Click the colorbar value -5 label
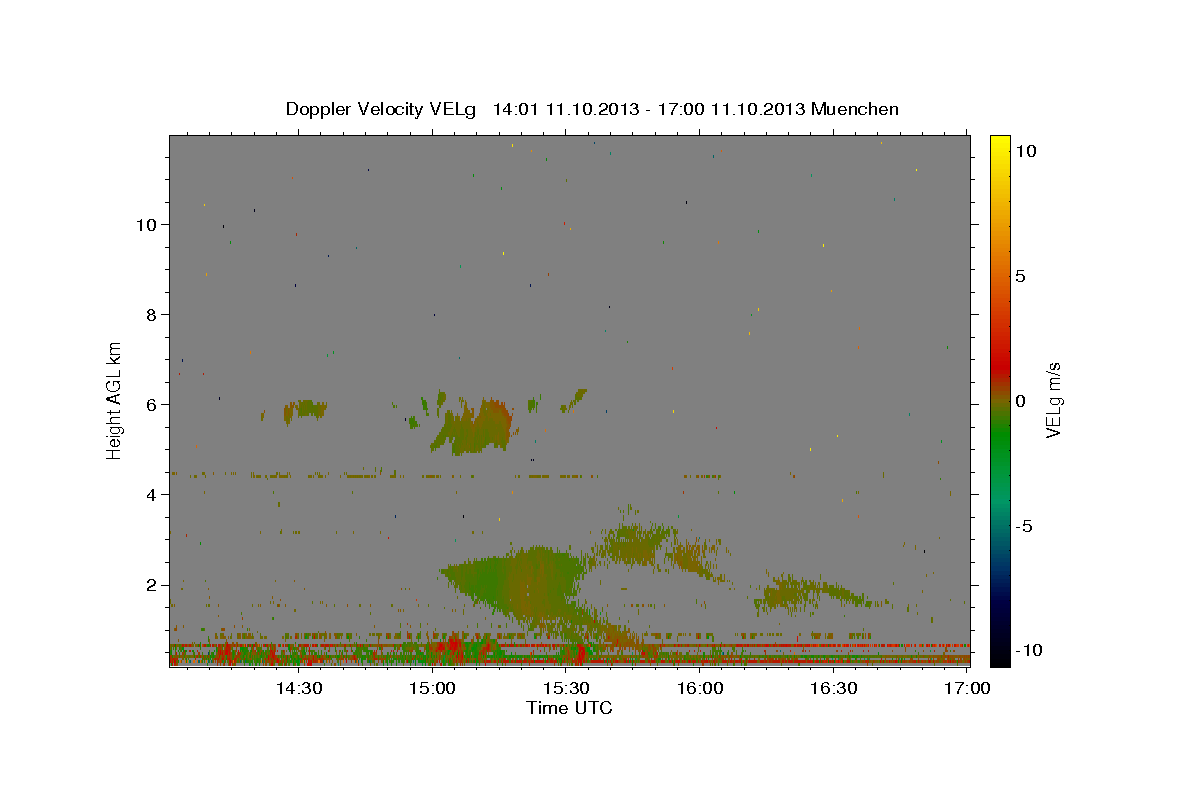The height and width of the screenshot is (800, 1200). tap(1023, 525)
